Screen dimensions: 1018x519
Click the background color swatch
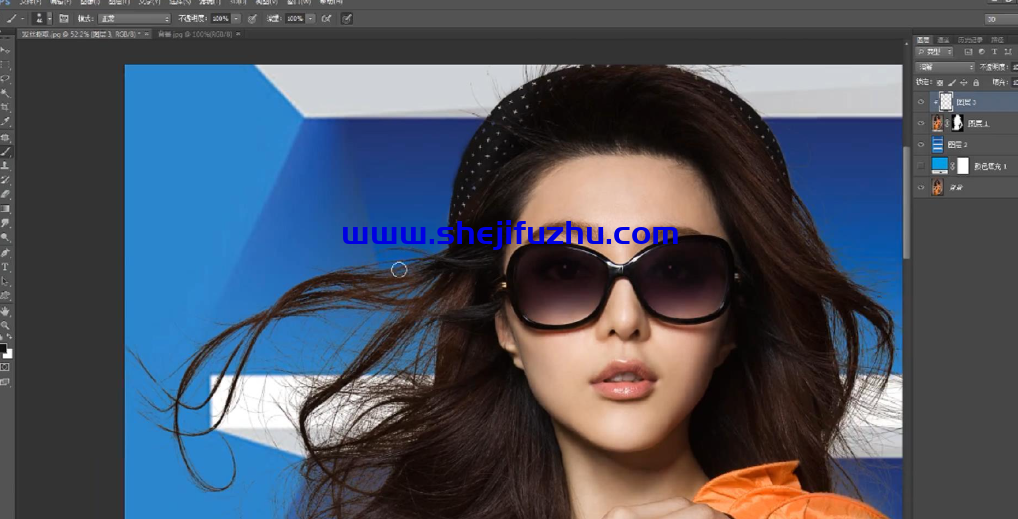coord(9,355)
